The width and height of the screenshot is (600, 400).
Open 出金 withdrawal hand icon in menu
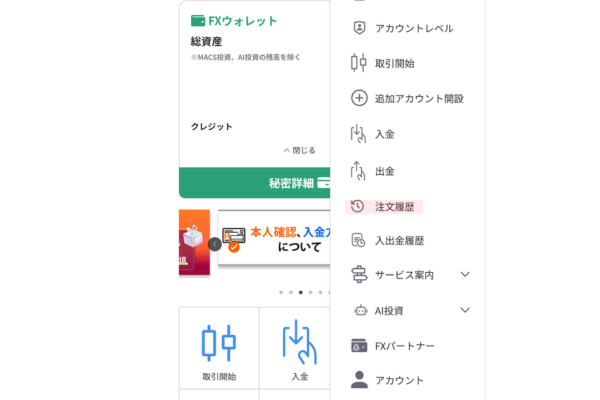click(x=358, y=171)
